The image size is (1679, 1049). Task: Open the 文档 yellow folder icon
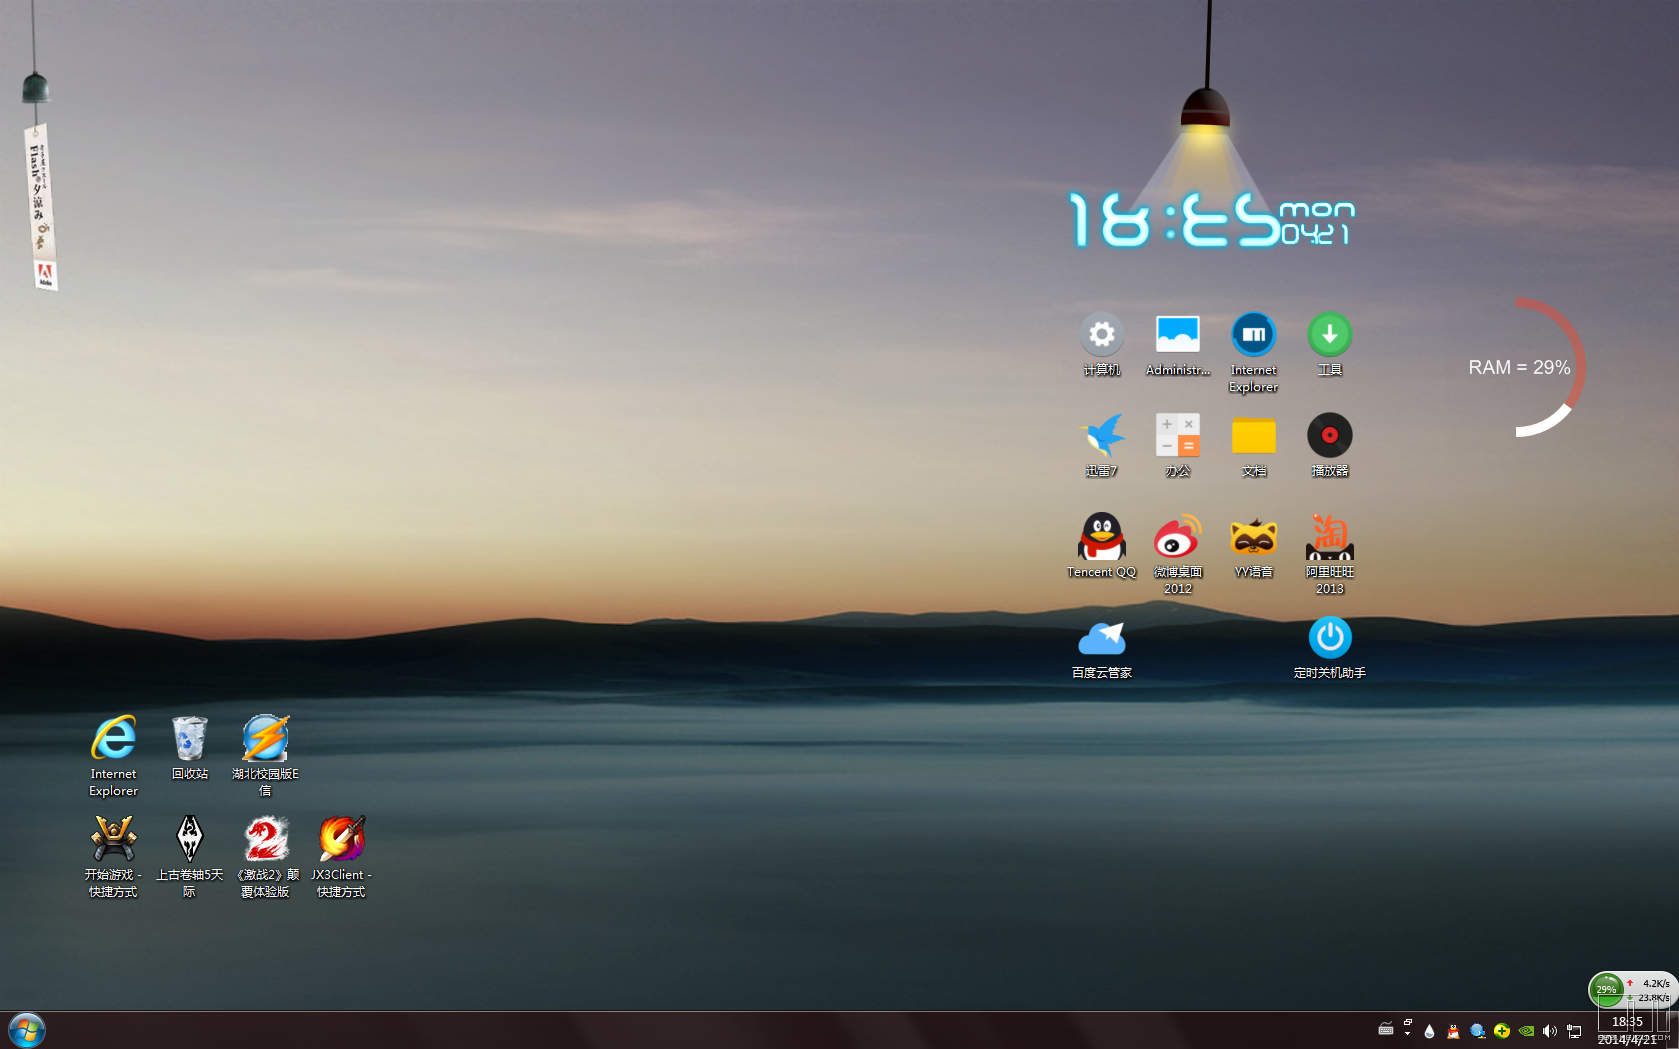click(1253, 436)
